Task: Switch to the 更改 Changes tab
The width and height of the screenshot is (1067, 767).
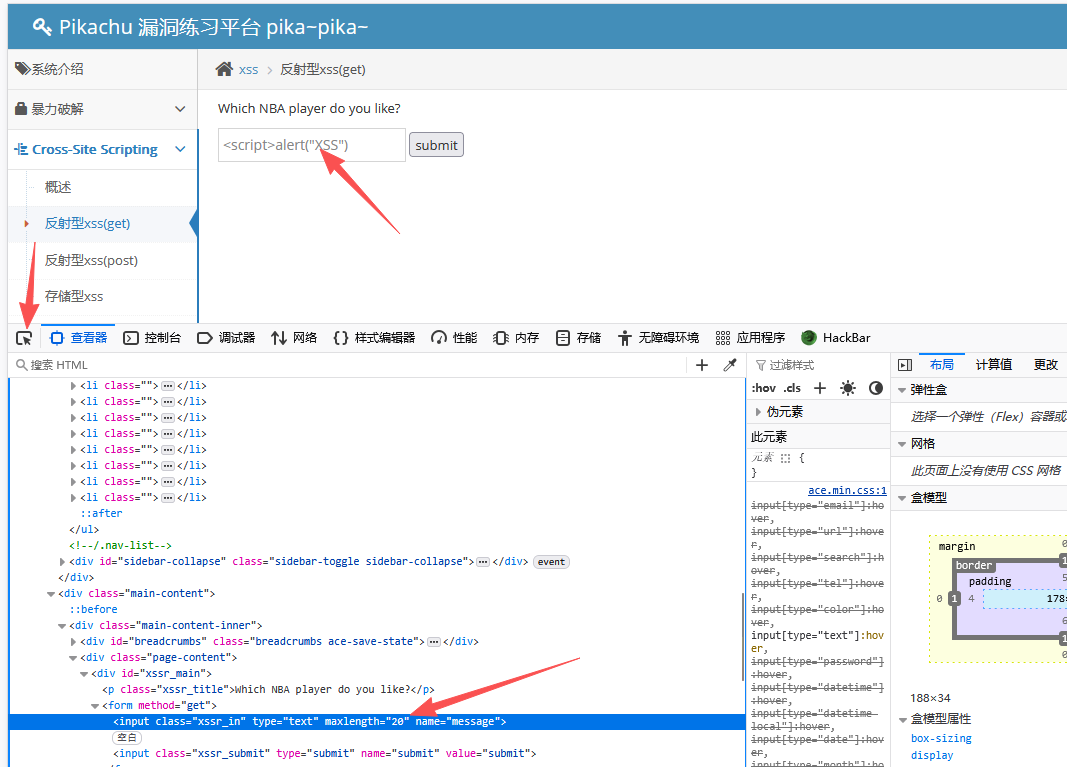Action: tap(1046, 365)
